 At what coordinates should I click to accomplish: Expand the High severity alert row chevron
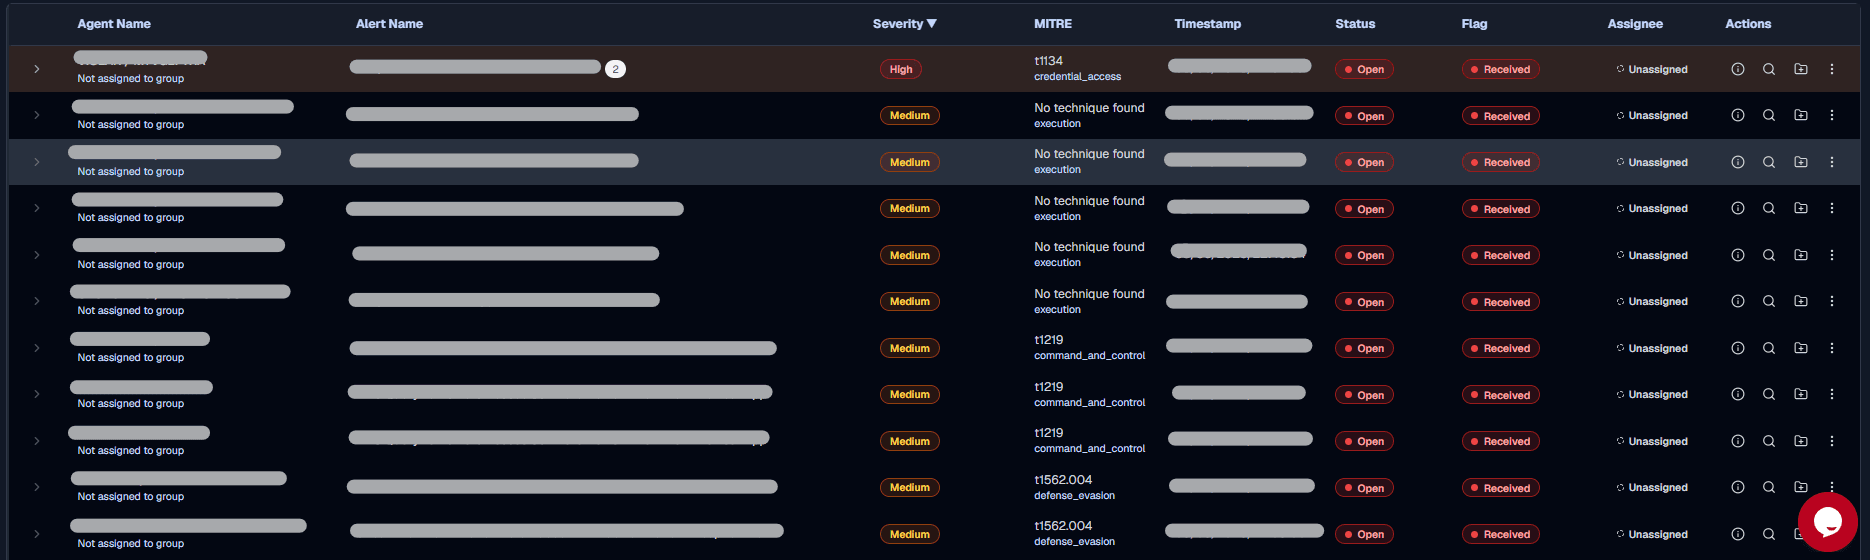pos(37,69)
